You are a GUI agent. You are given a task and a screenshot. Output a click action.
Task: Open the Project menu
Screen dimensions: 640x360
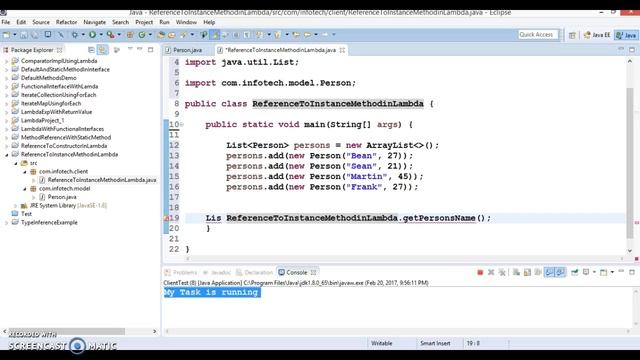click(144, 22)
